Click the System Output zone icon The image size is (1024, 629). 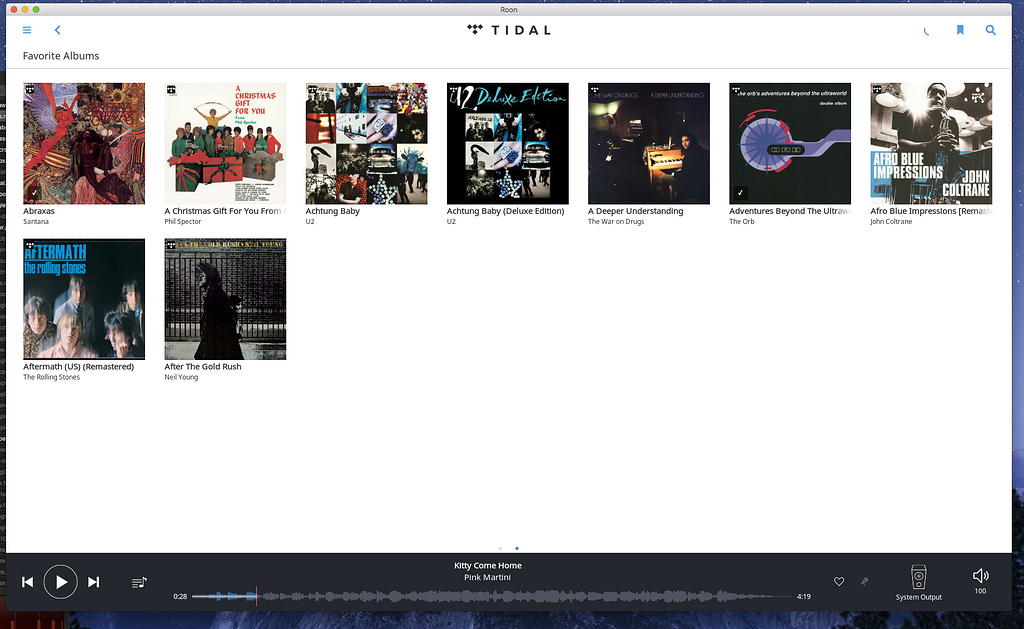pos(918,577)
